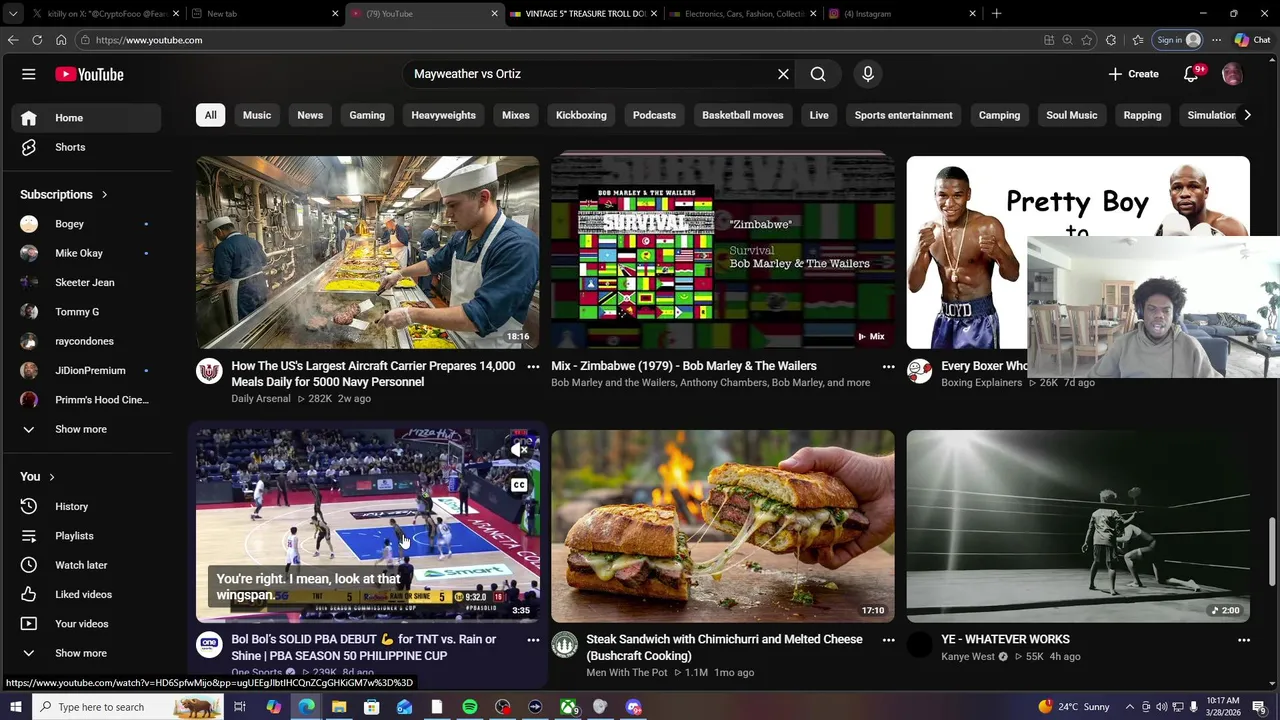
Task: Expand the You section Show more
Action: 86,653
